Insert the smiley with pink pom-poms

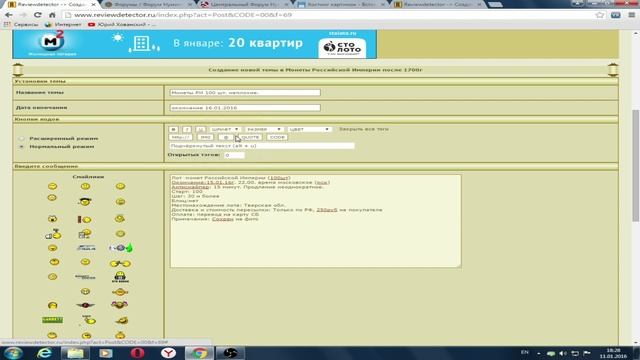coord(120,304)
